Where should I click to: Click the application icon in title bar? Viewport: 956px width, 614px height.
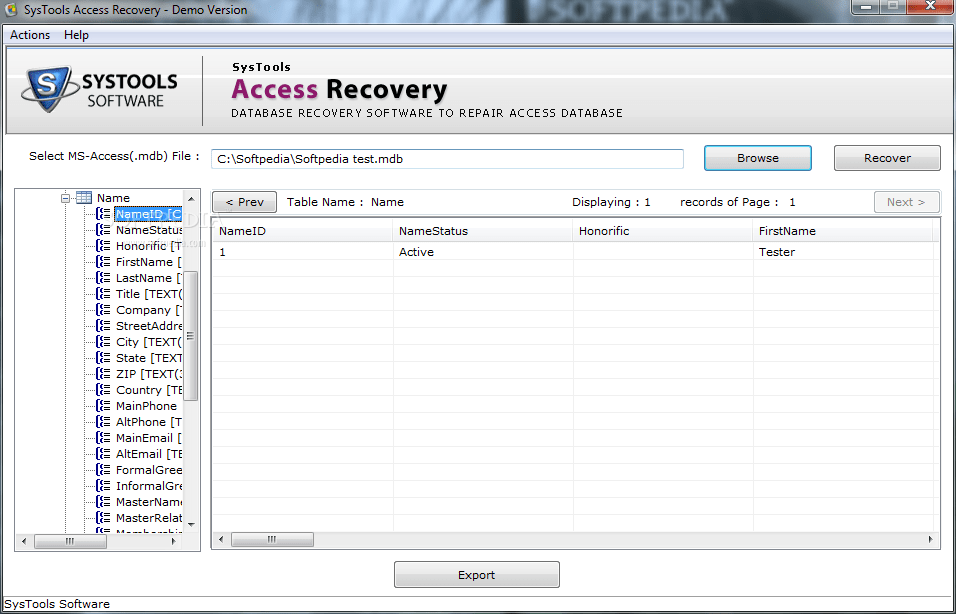click(12, 10)
